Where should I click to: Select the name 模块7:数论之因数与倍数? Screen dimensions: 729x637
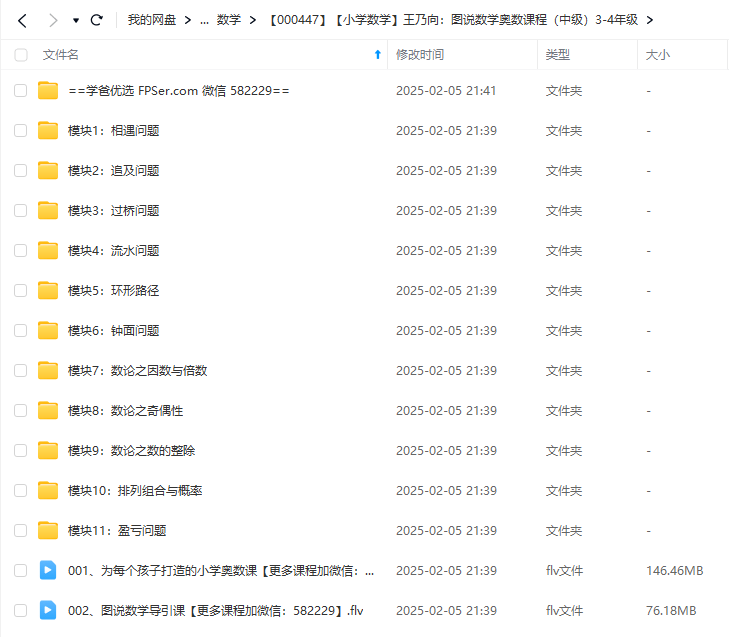(x=138, y=370)
